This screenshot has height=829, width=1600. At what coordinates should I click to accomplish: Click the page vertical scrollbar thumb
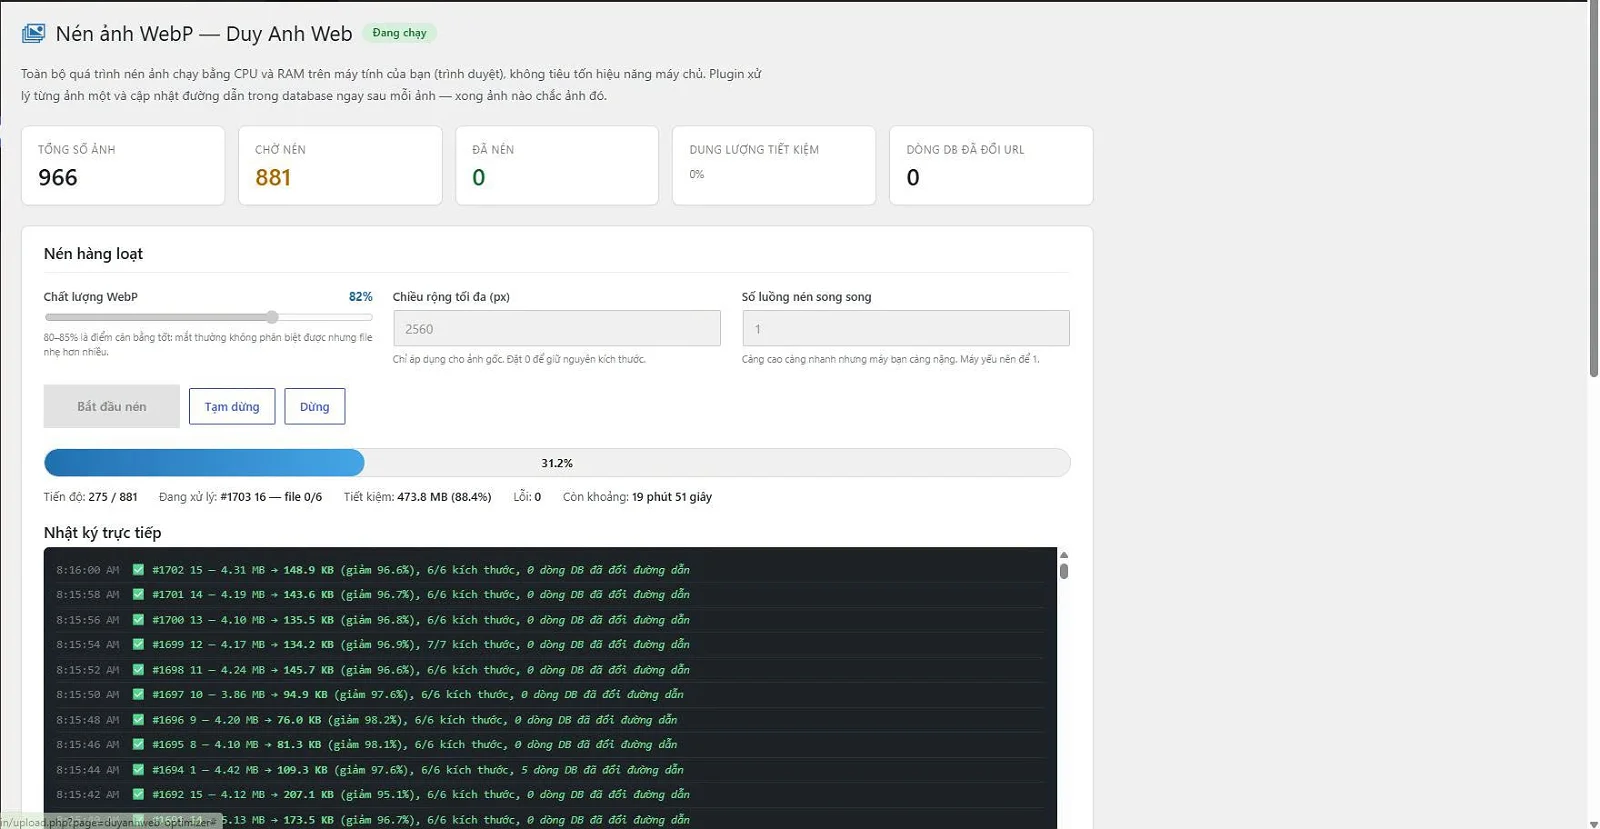point(1594,190)
